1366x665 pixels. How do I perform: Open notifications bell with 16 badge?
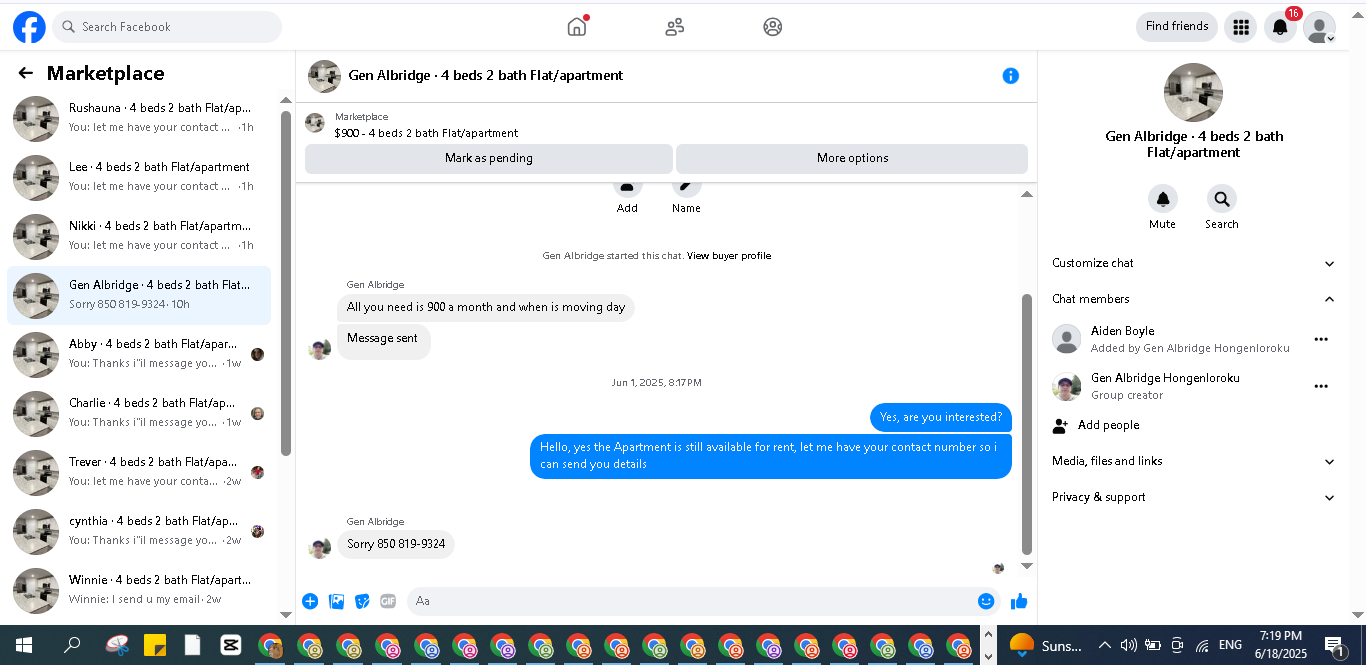pyautogui.click(x=1281, y=27)
